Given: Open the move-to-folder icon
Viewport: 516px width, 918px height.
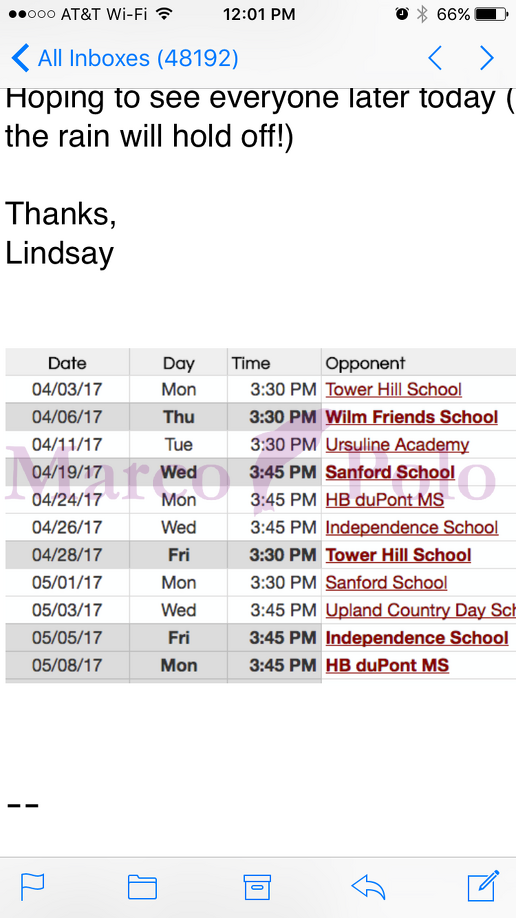Looking at the screenshot, I should (x=142, y=886).
